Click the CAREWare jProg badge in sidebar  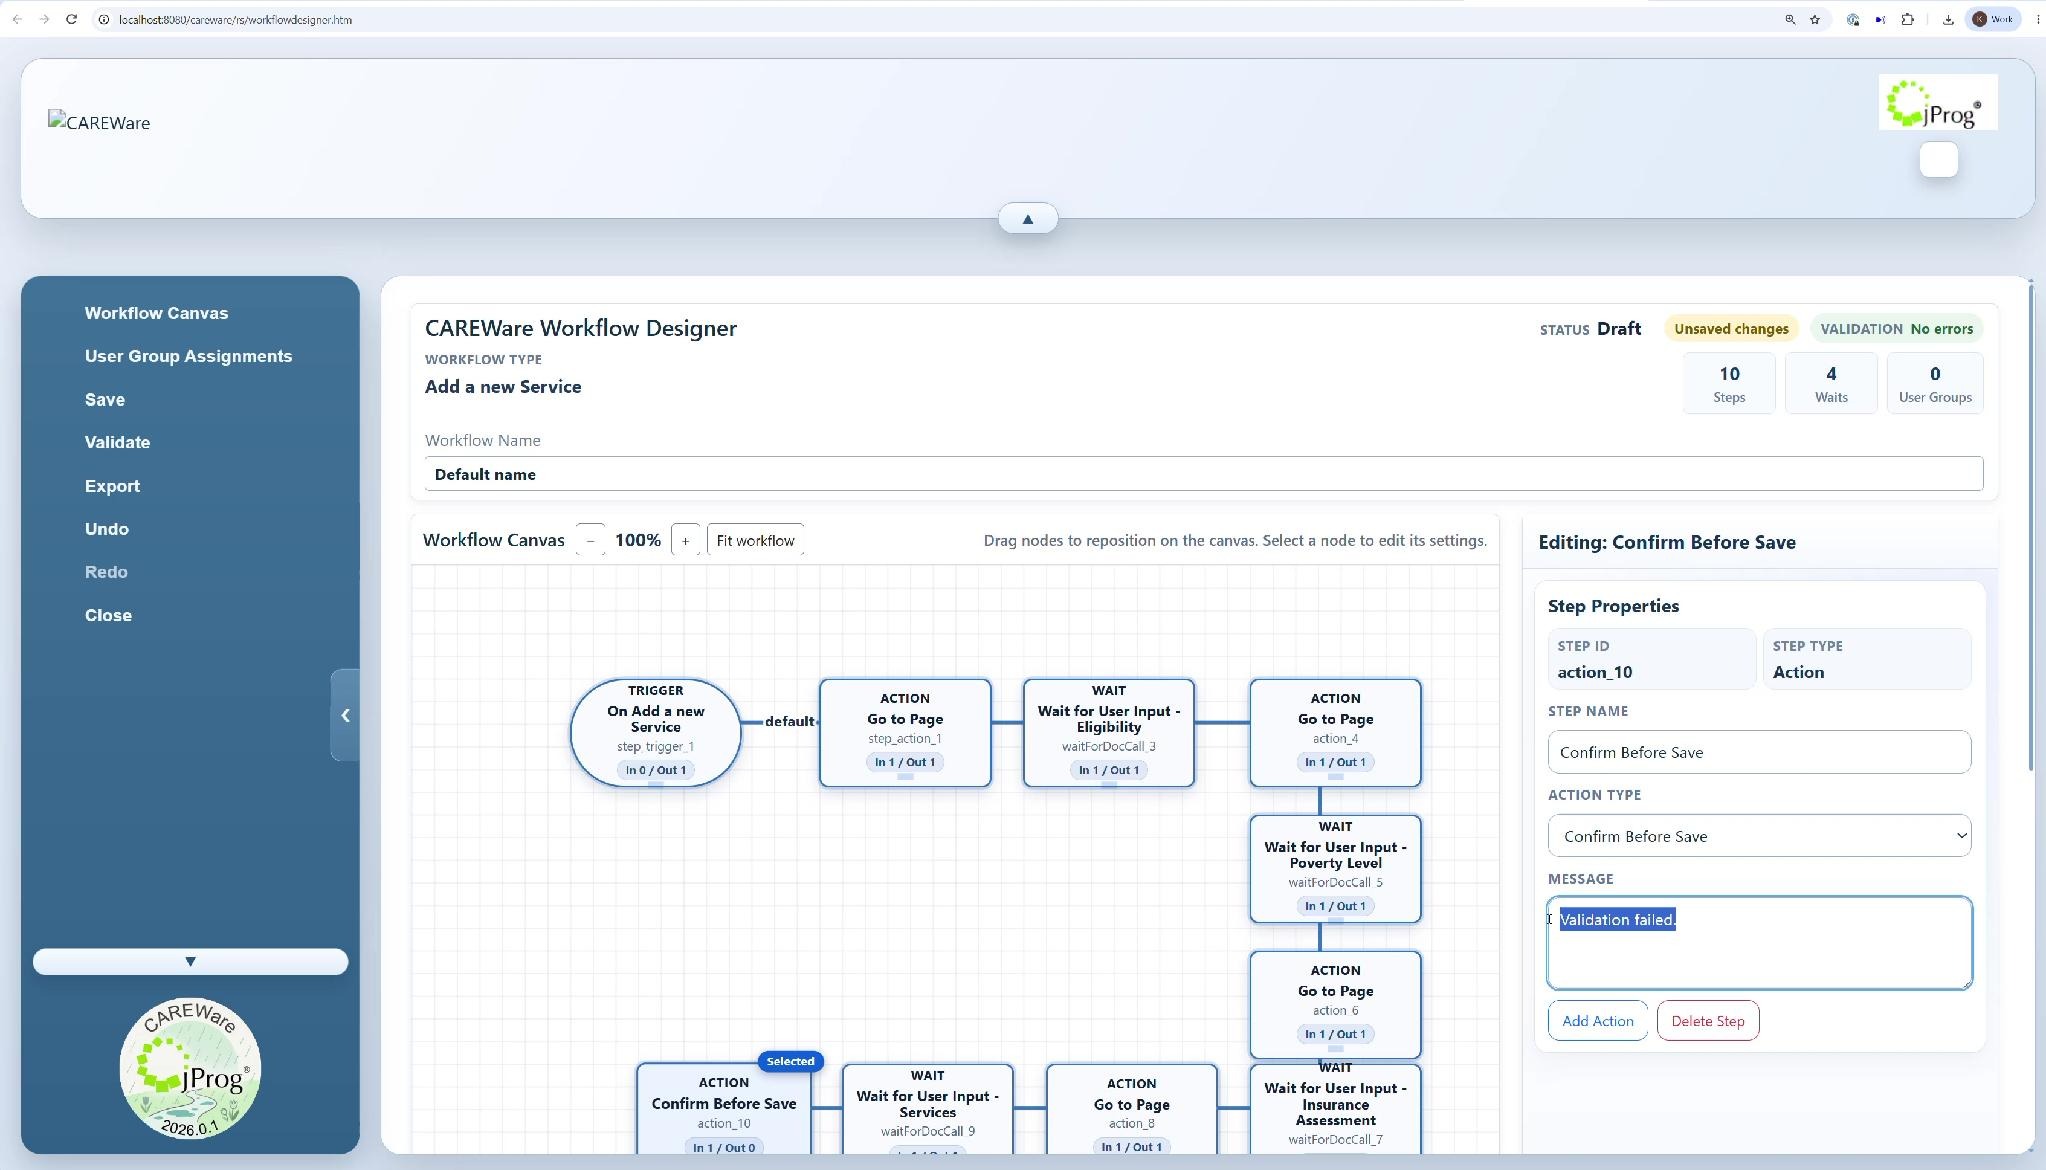(190, 1068)
